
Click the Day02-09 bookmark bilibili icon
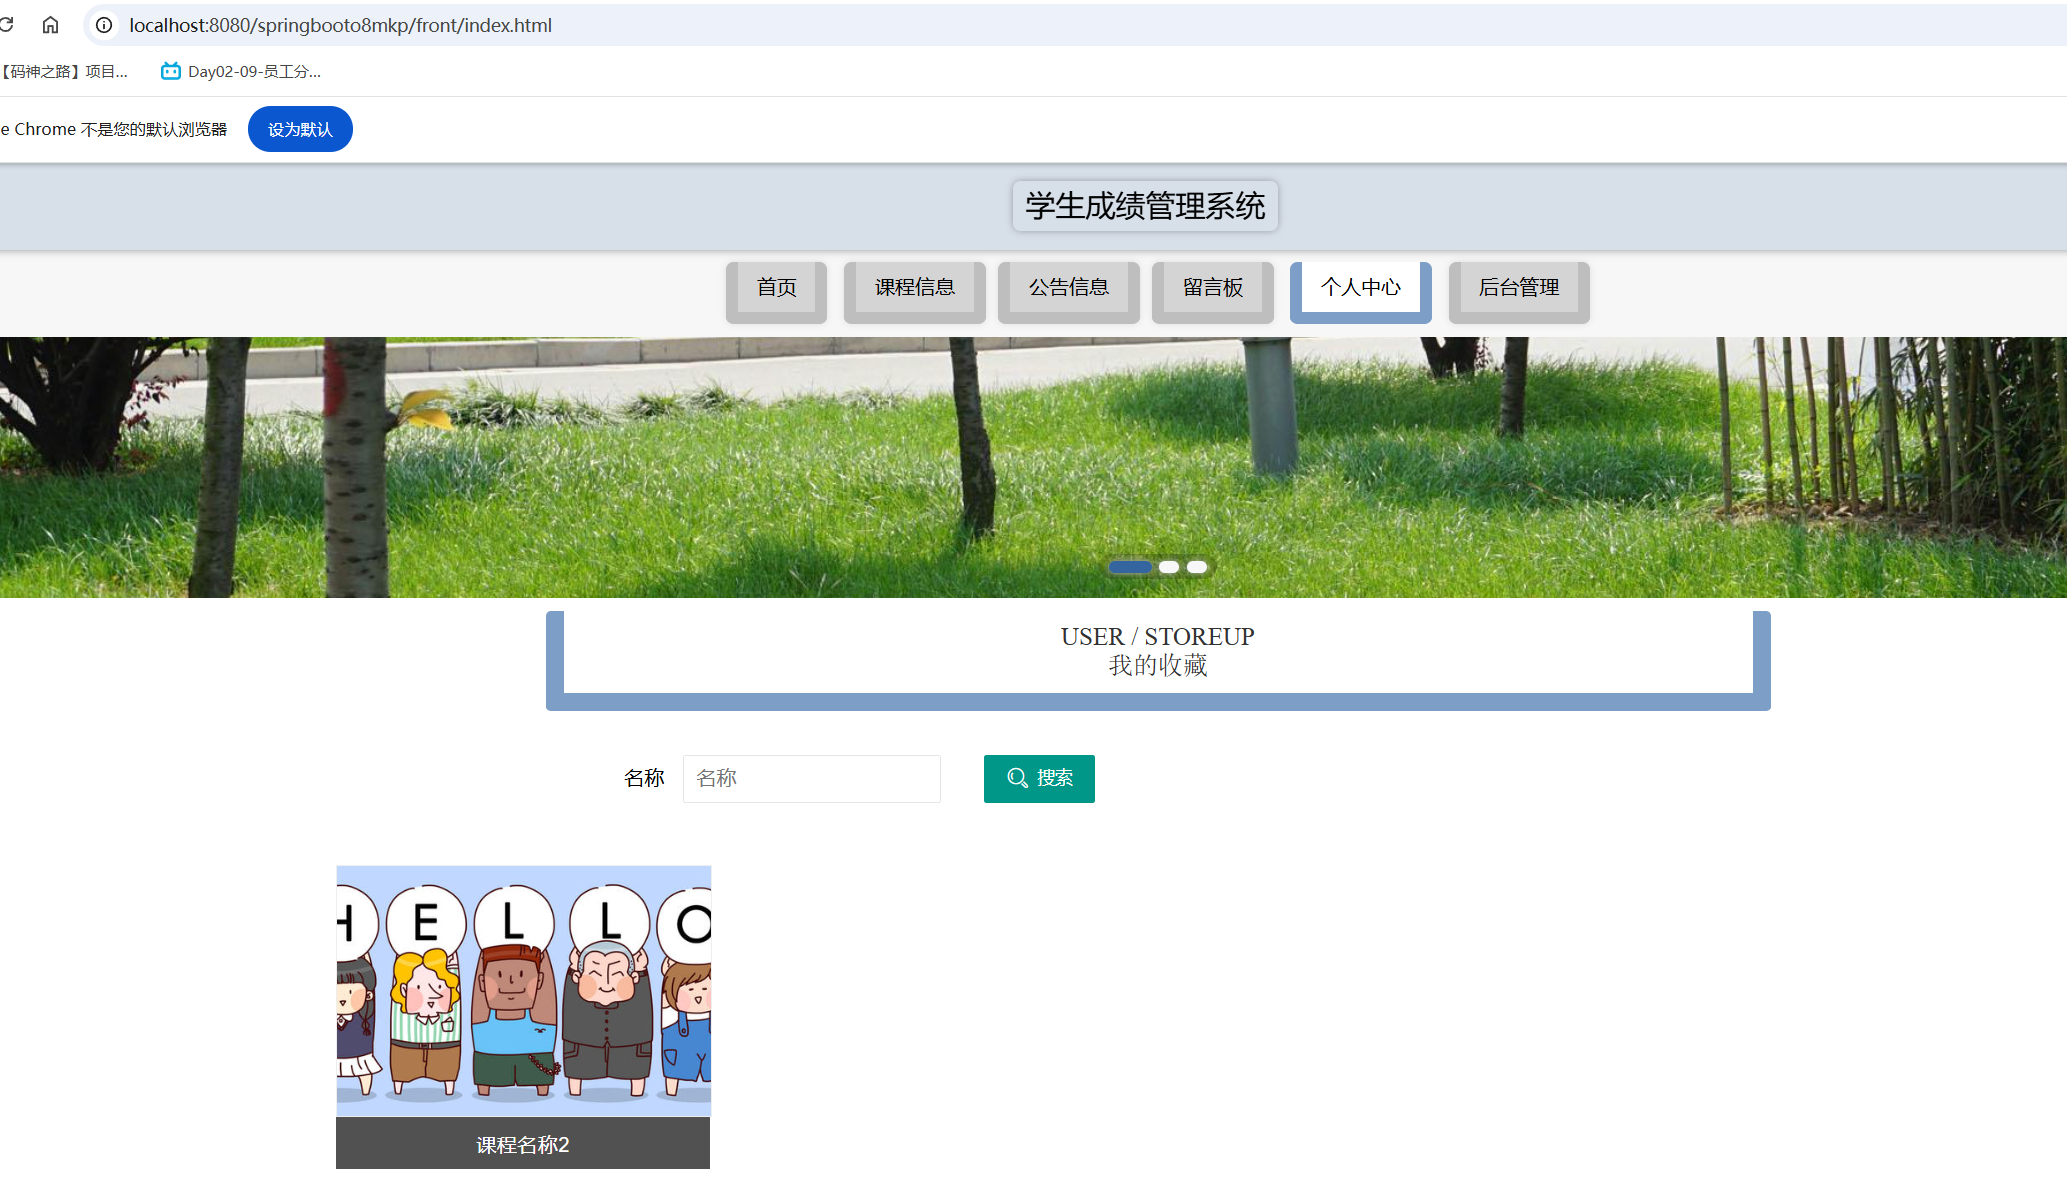[x=171, y=71]
